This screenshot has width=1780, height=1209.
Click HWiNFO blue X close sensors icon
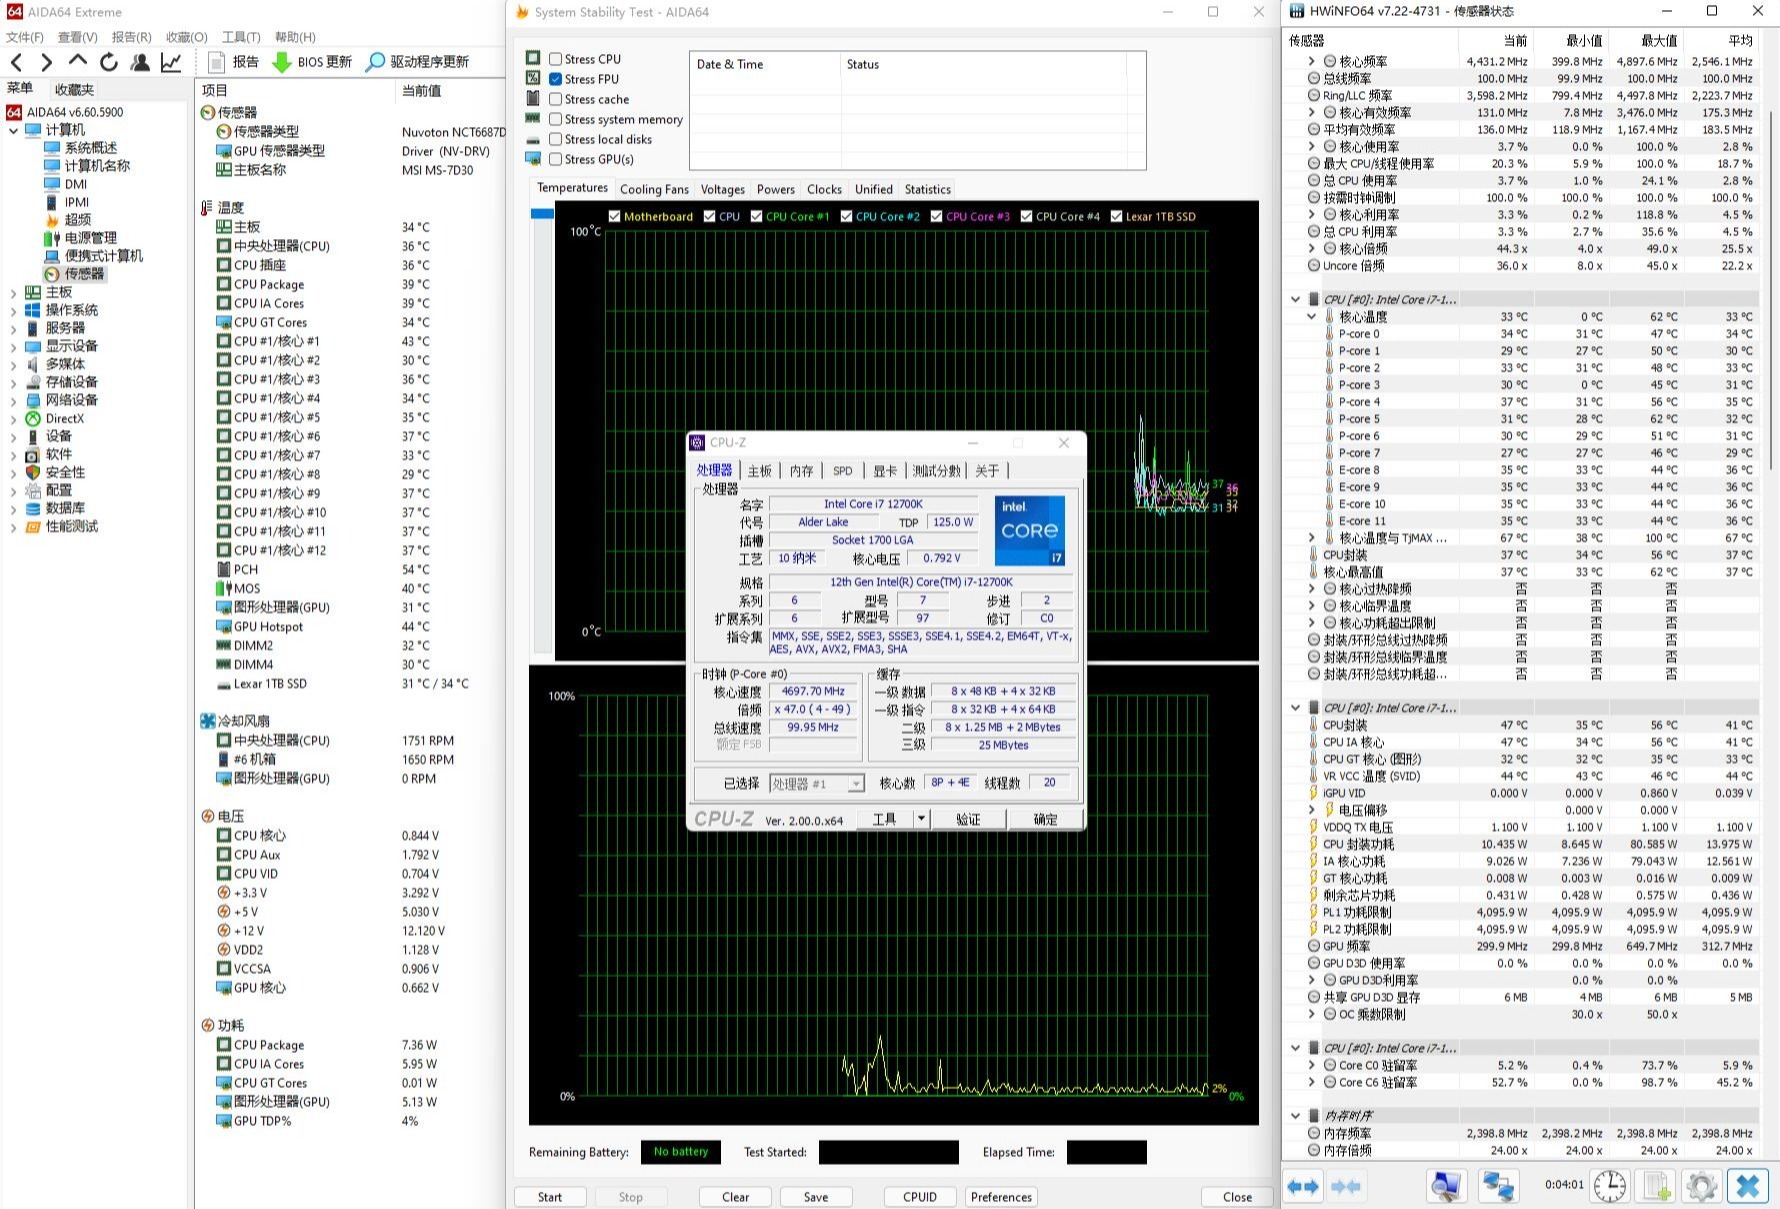point(1747,1186)
